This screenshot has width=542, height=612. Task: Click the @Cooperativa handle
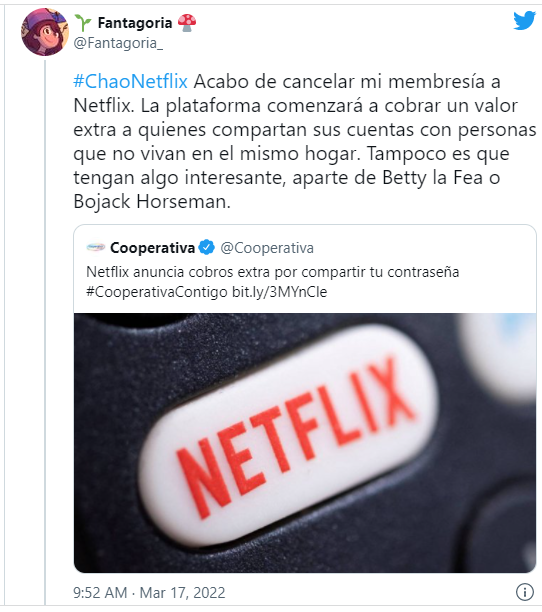(267, 248)
